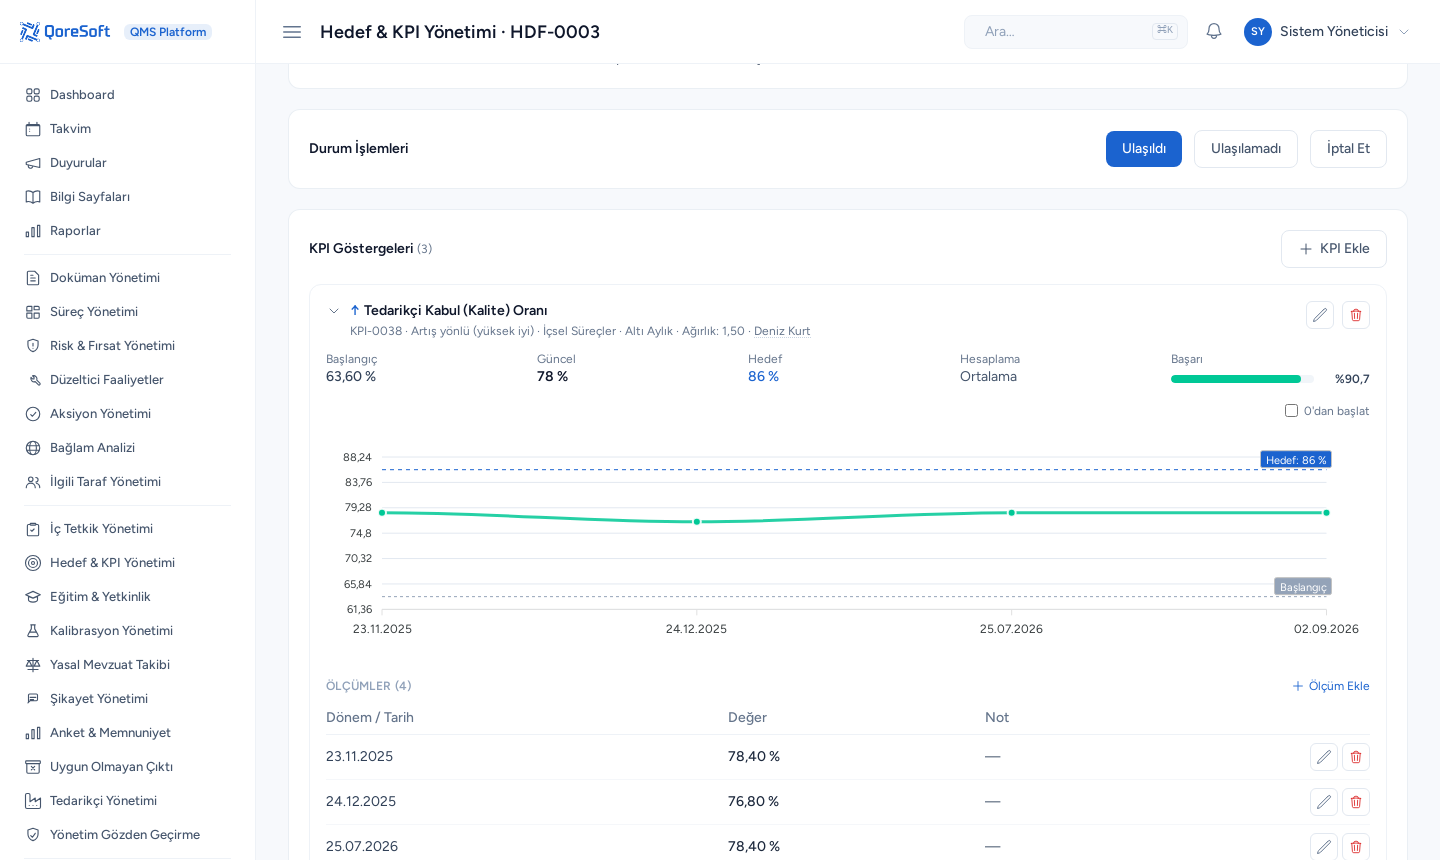Edit the 24.12.2025 measurement row

pyautogui.click(x=1324, y=802)
